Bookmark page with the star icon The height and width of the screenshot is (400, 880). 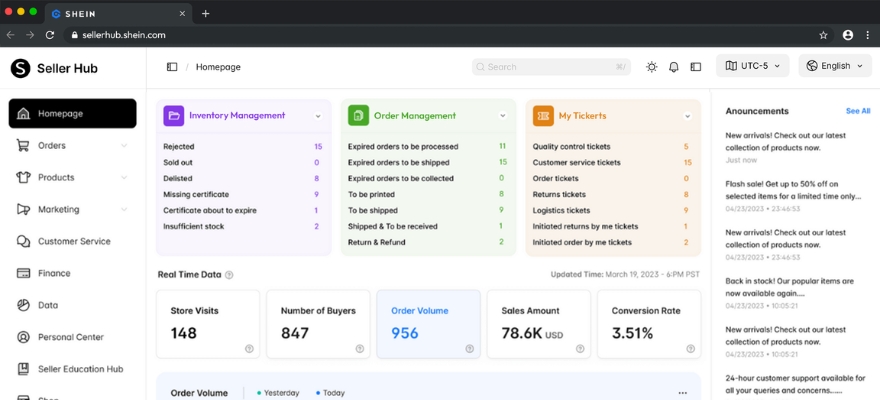tap(823, 35)
